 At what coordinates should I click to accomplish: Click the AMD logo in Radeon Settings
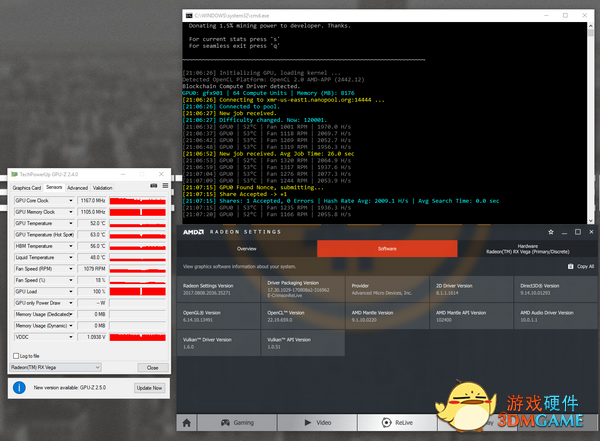coord(193,232)
